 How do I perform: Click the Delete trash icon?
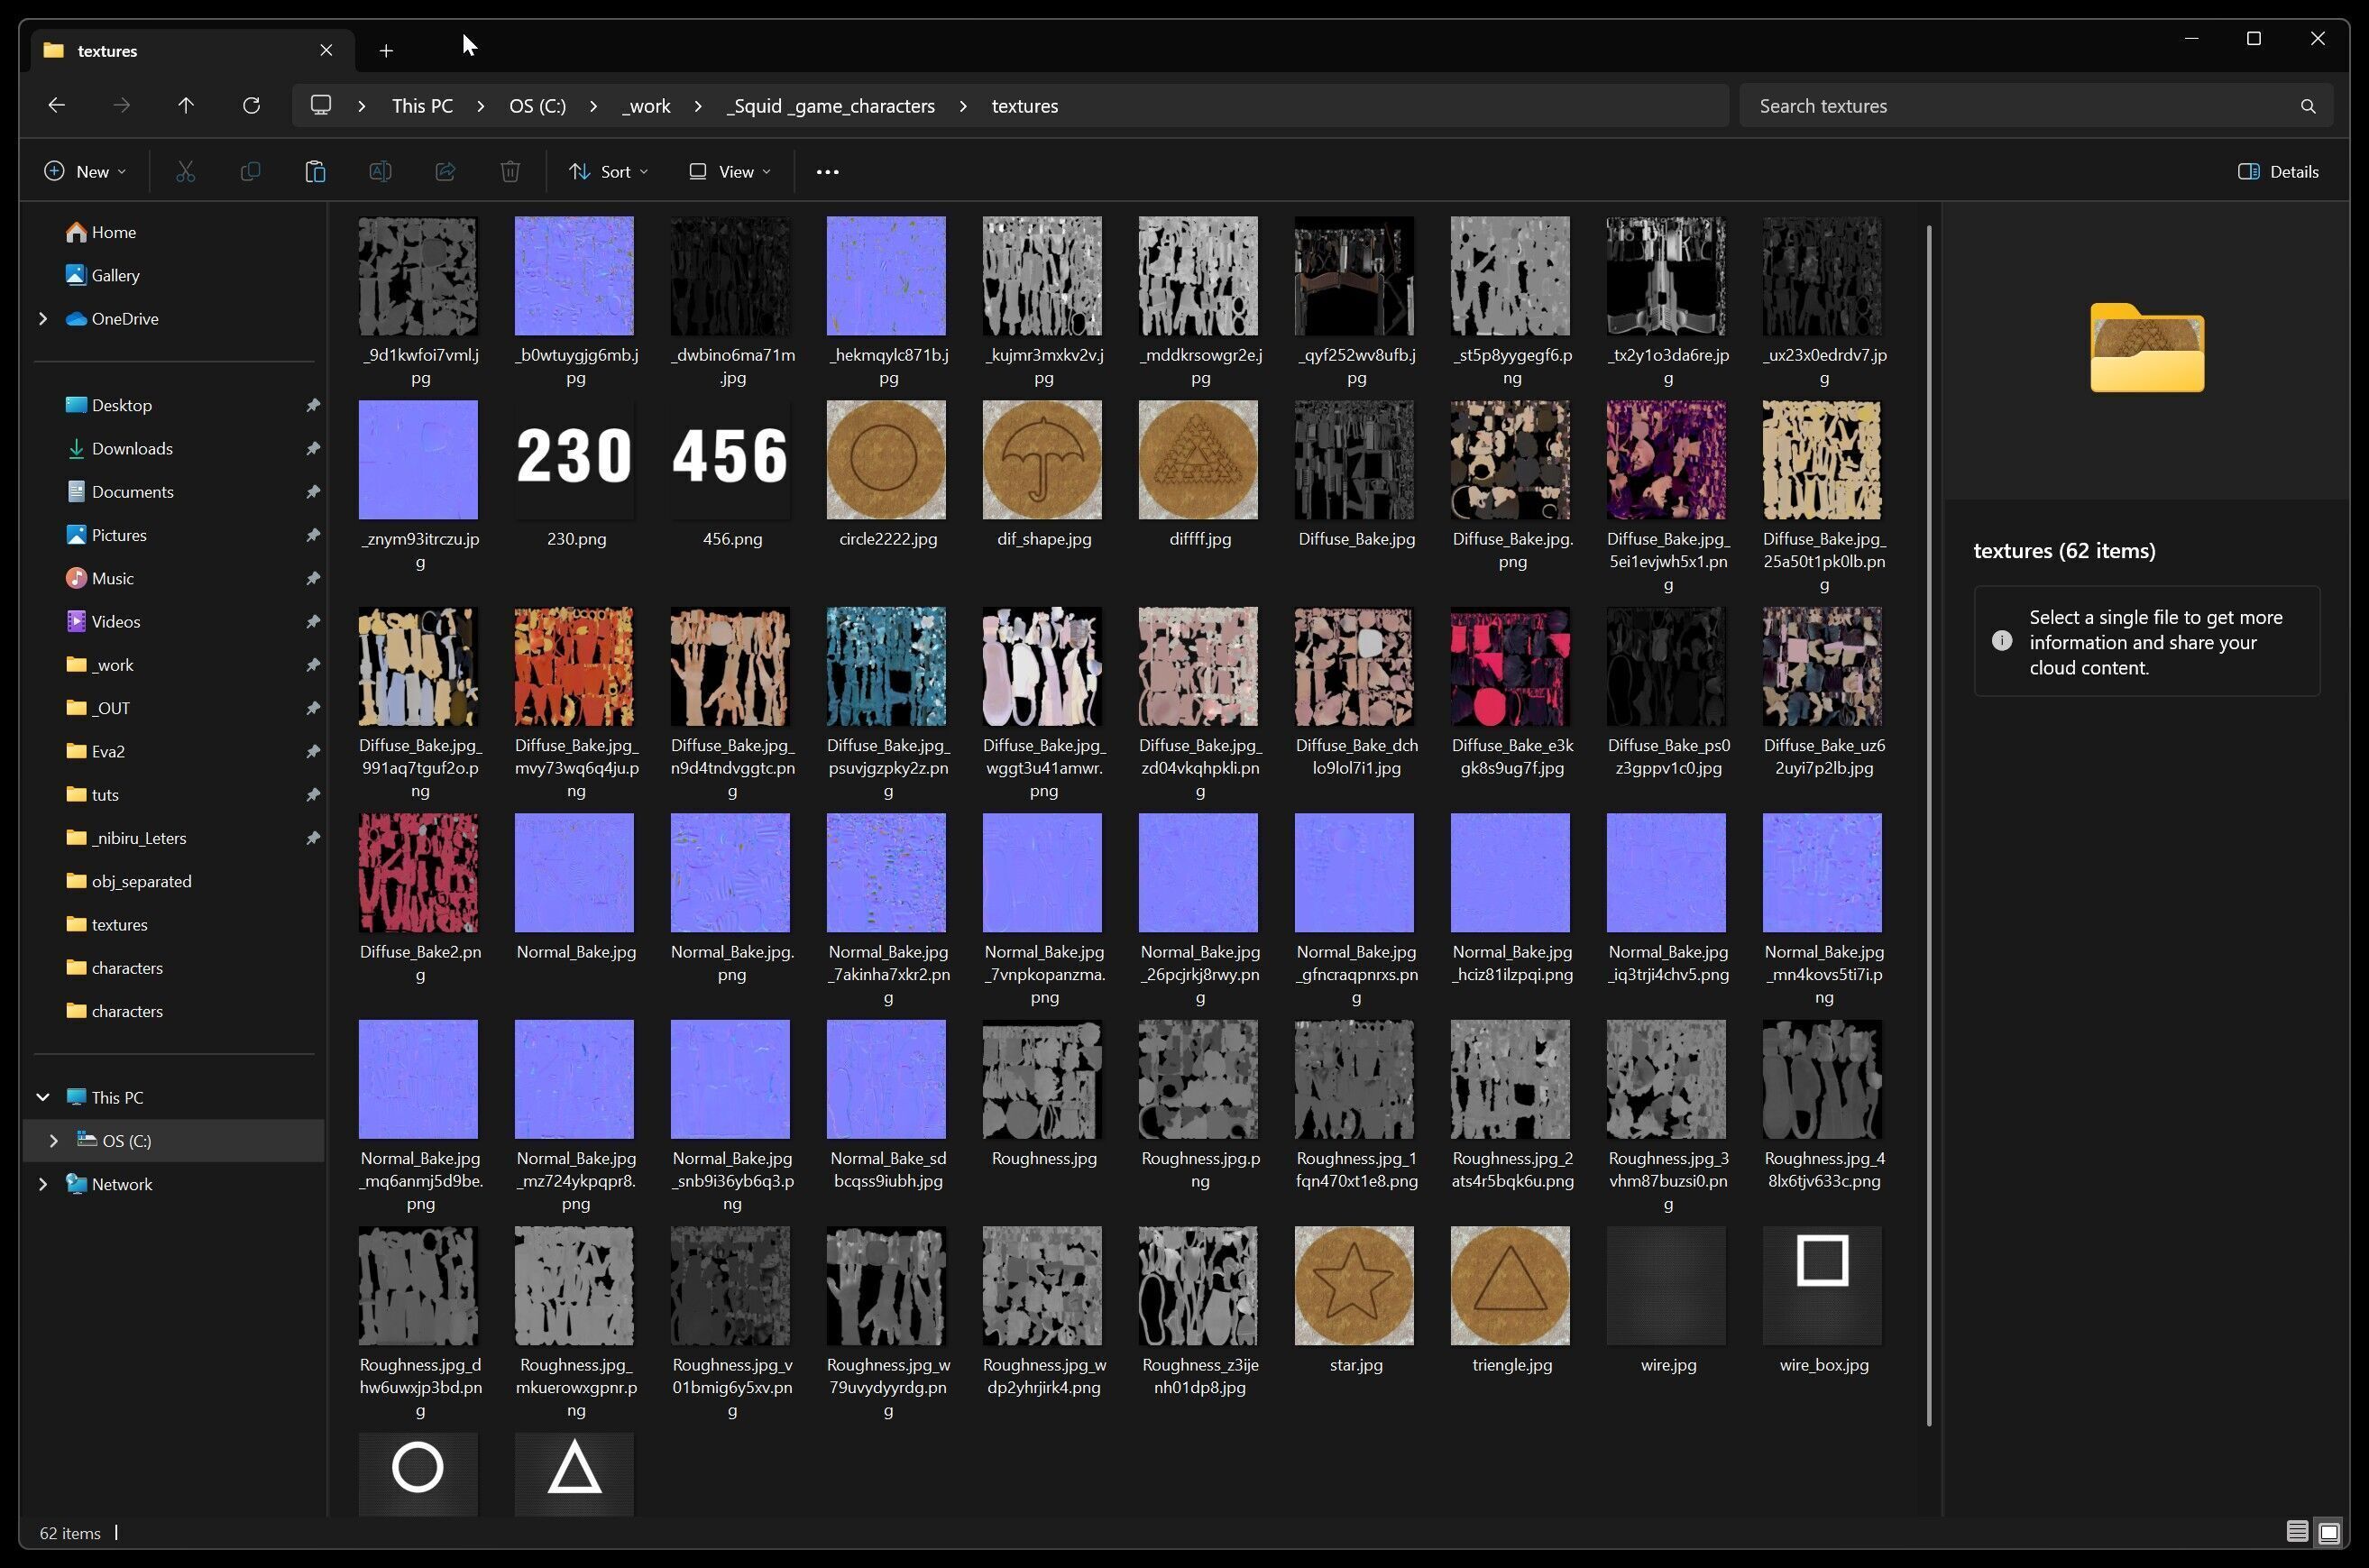[x=510, y=172]
